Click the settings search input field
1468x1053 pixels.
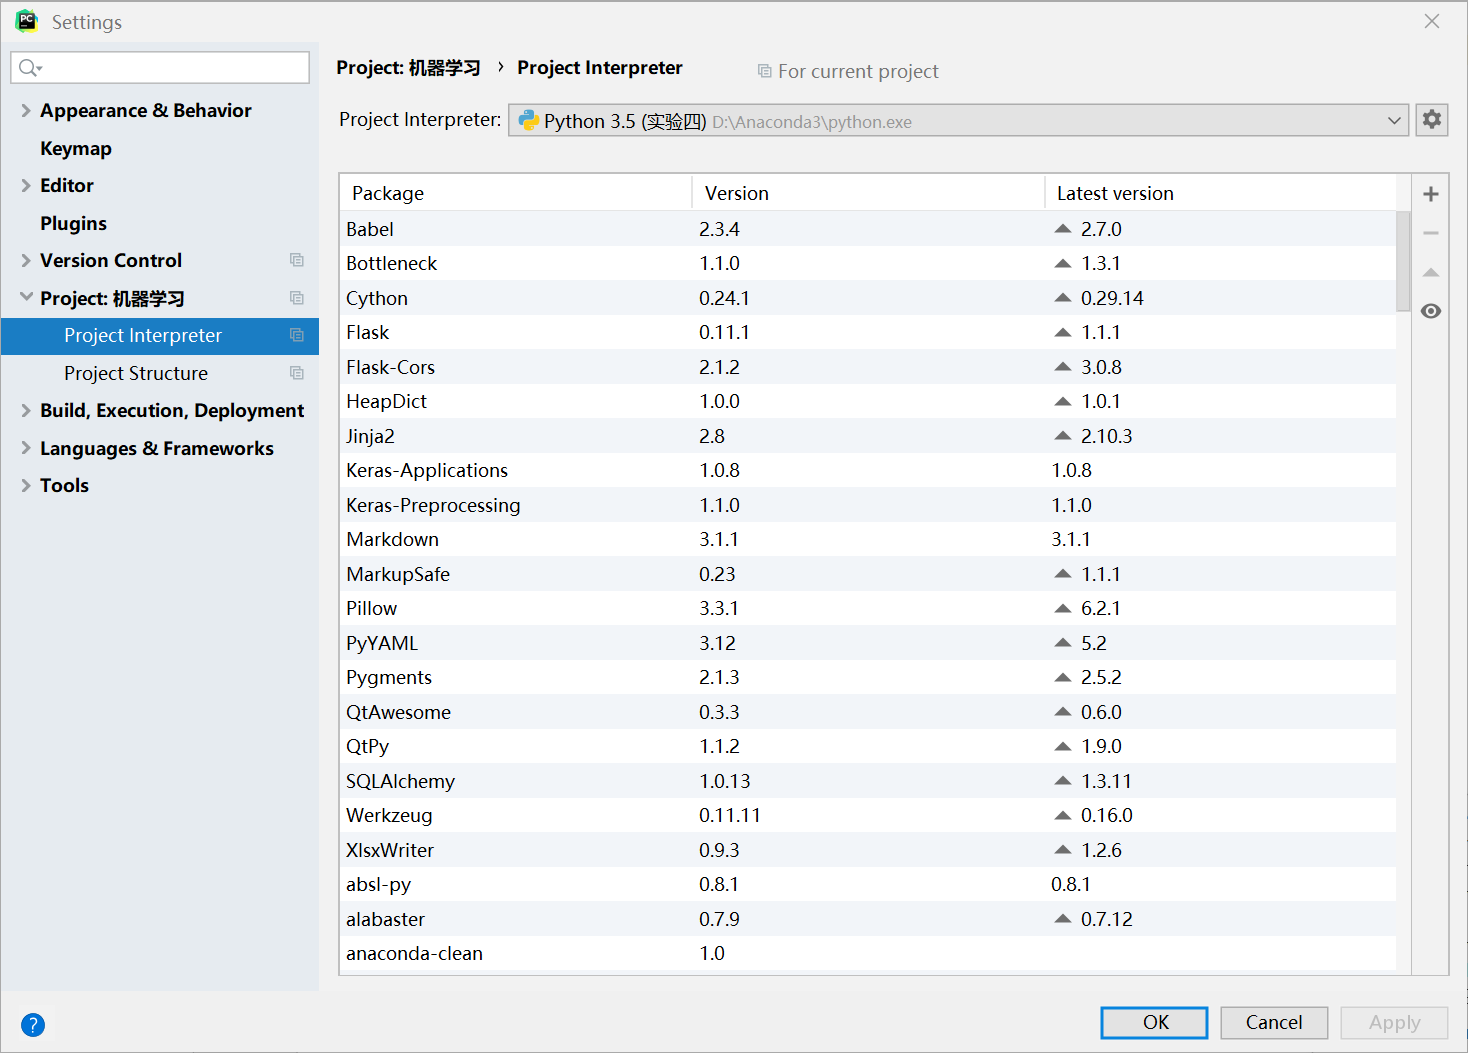[x=160, y=67]
